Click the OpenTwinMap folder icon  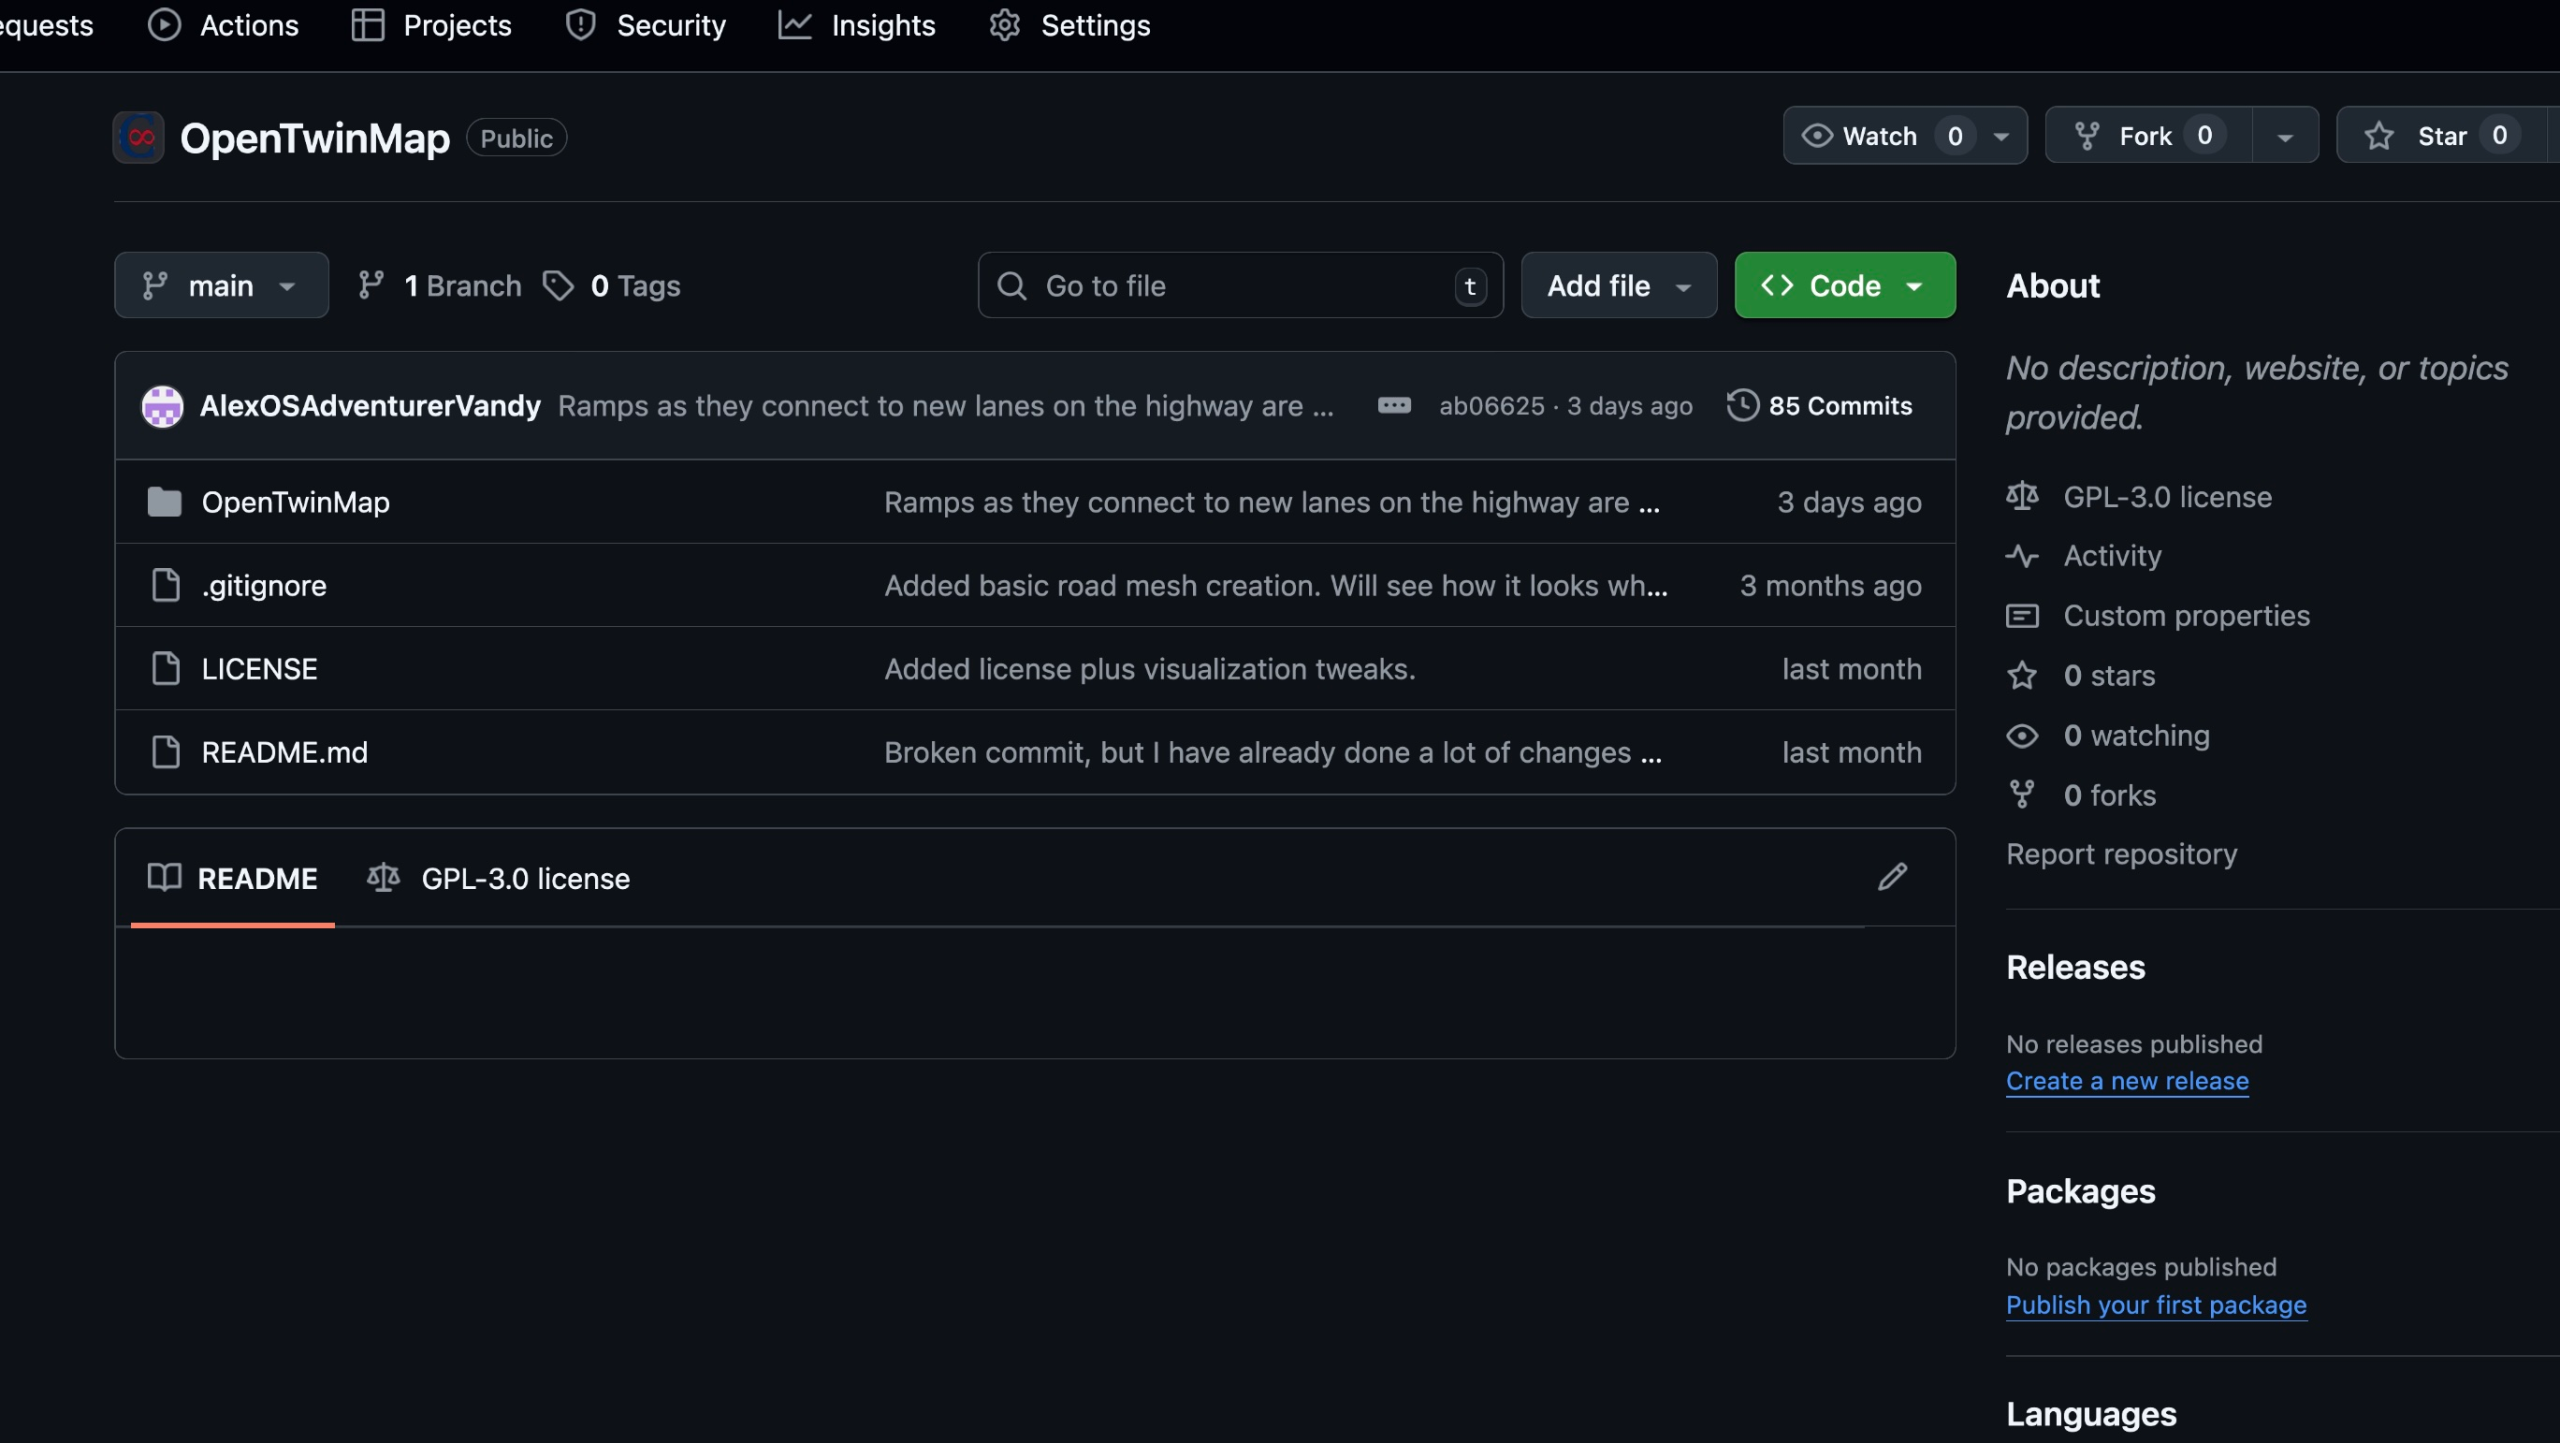coord(164,502)
